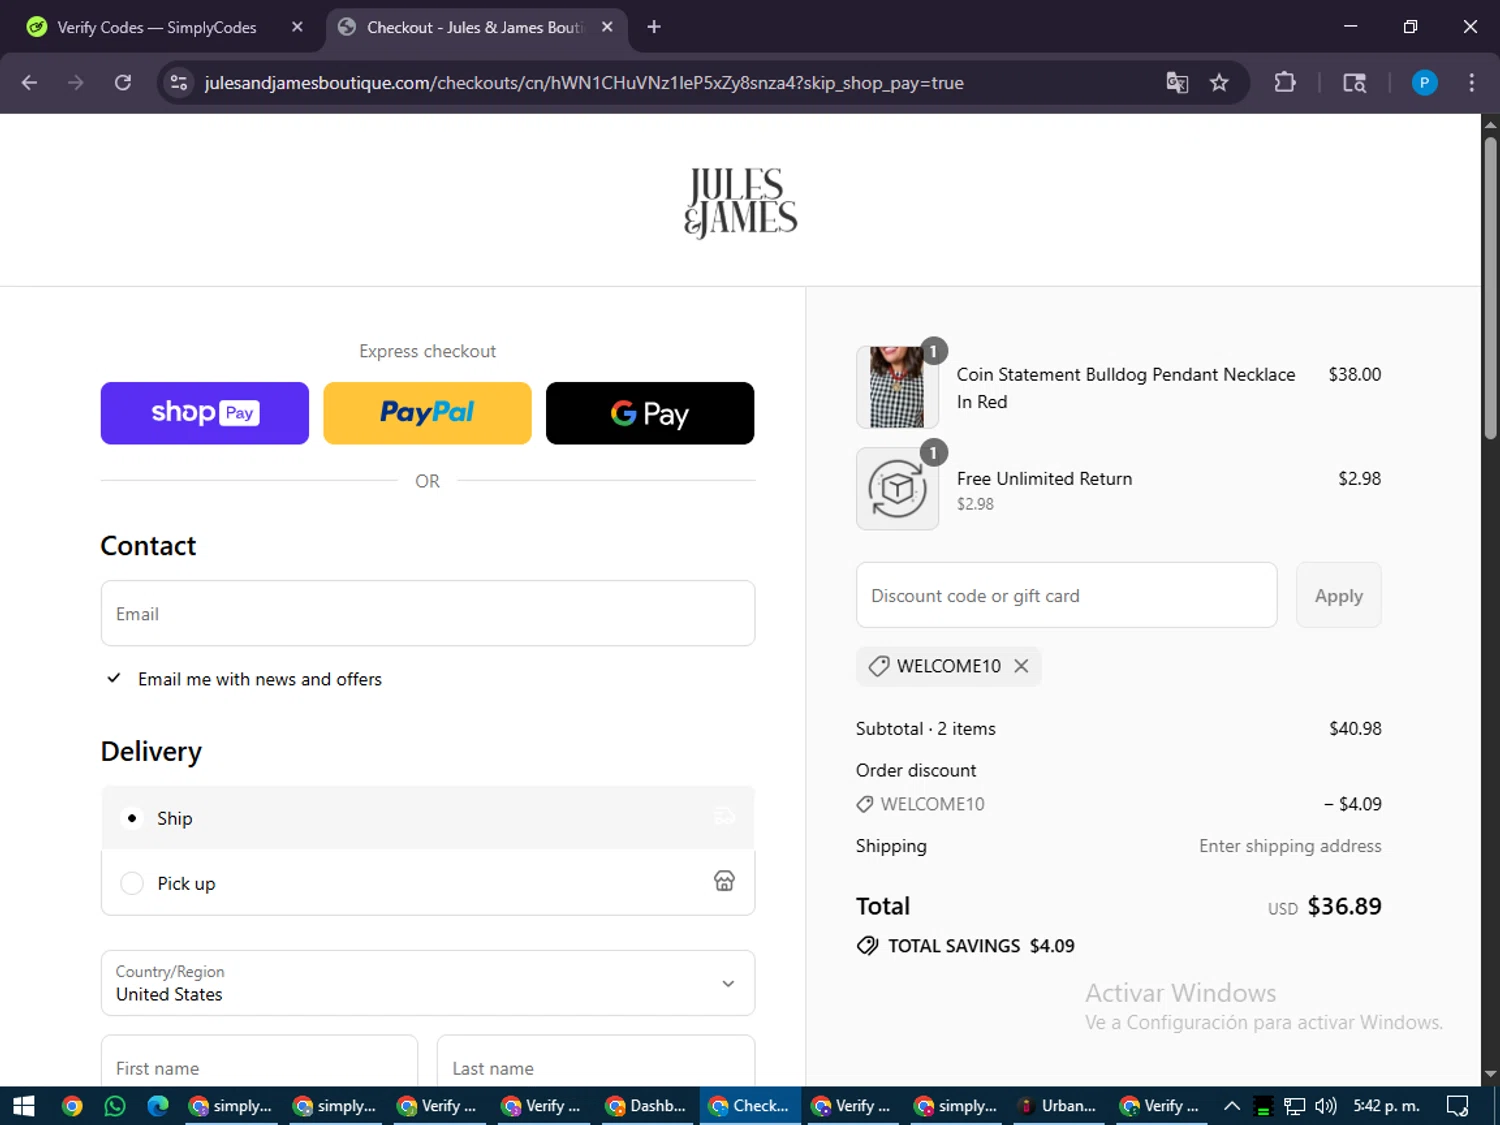
Task: Go back using browser back arrow
Action: [x=29, y=83]
